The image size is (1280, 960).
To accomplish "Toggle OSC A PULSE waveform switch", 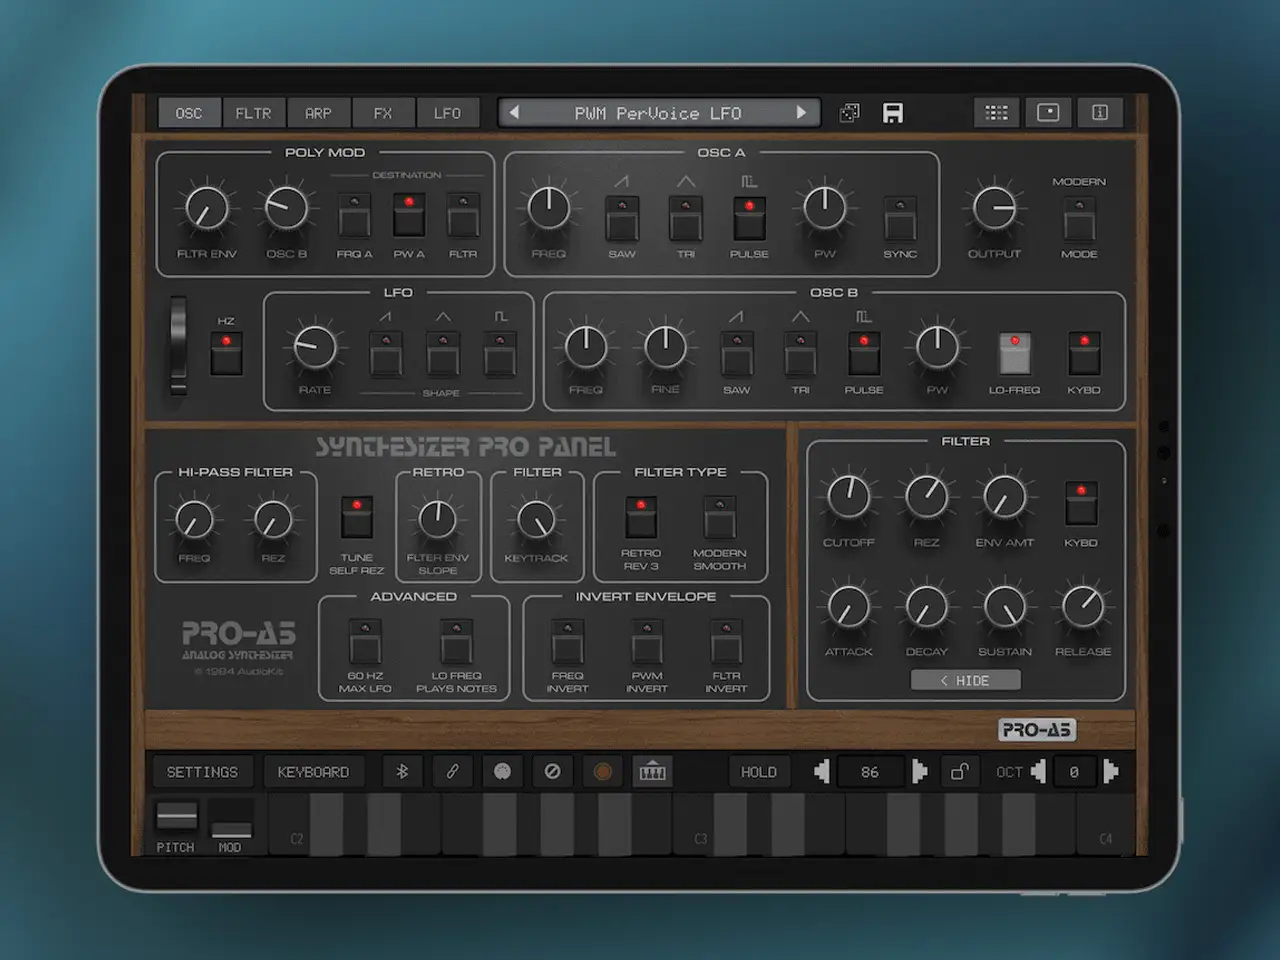I will (749, 218).
